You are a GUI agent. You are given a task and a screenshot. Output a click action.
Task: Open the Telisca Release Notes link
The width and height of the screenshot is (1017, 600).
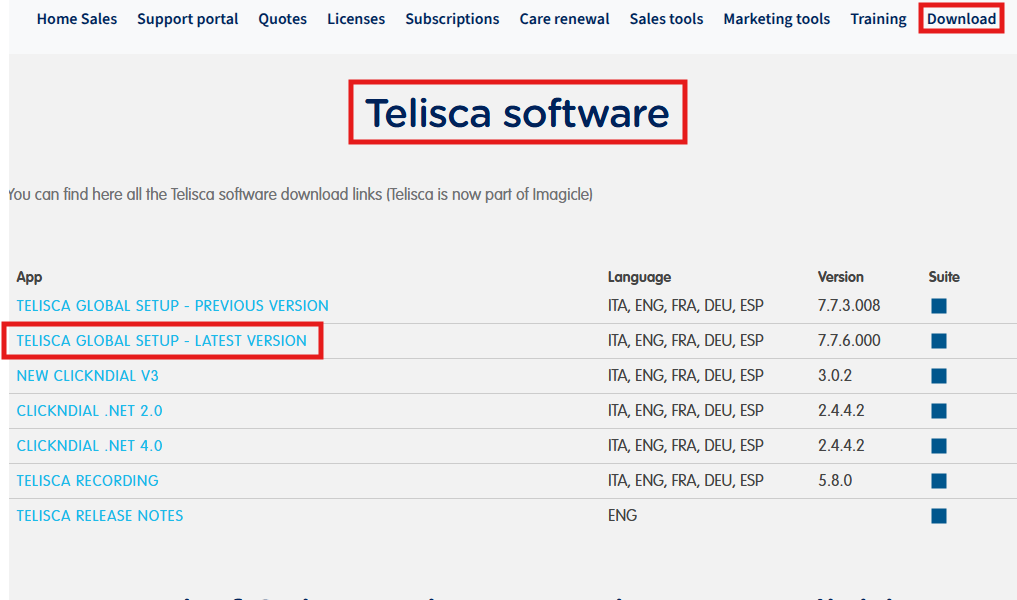pyautogui.click(x=100, y=516)
